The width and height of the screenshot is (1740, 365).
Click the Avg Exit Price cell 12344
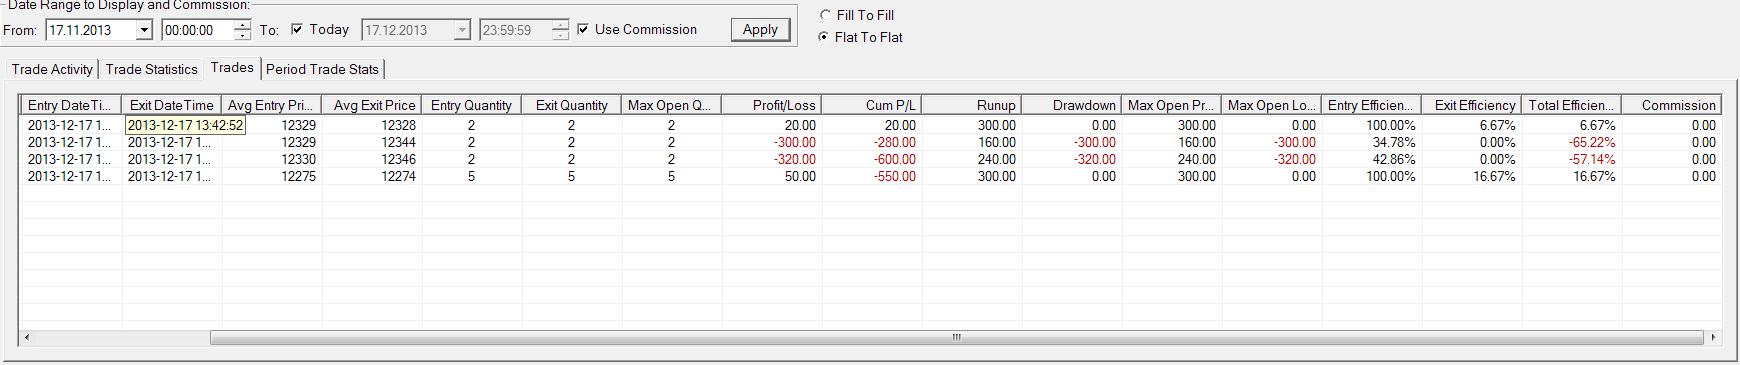coord(371,143)
